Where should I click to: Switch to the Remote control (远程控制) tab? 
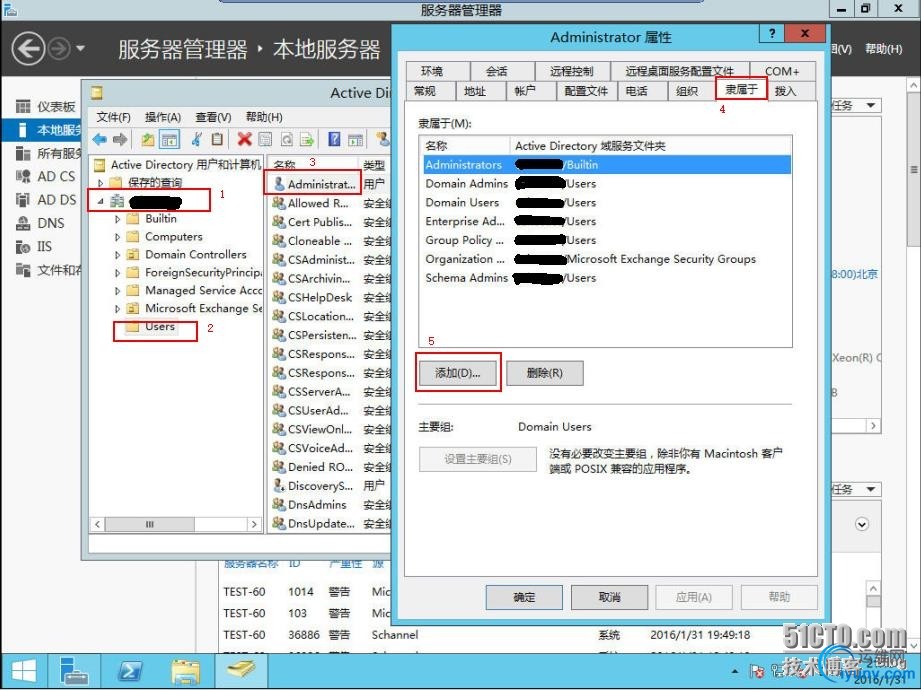pos(572,71)
